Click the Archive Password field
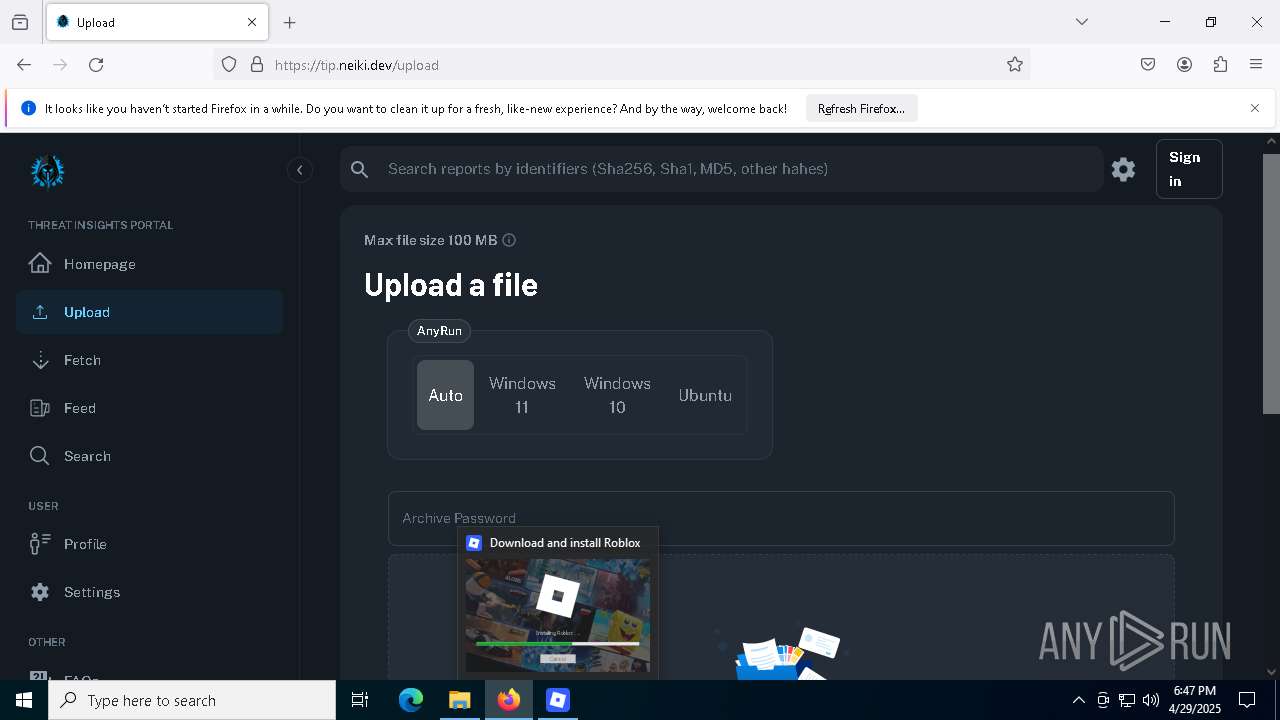 coord(781,518)
